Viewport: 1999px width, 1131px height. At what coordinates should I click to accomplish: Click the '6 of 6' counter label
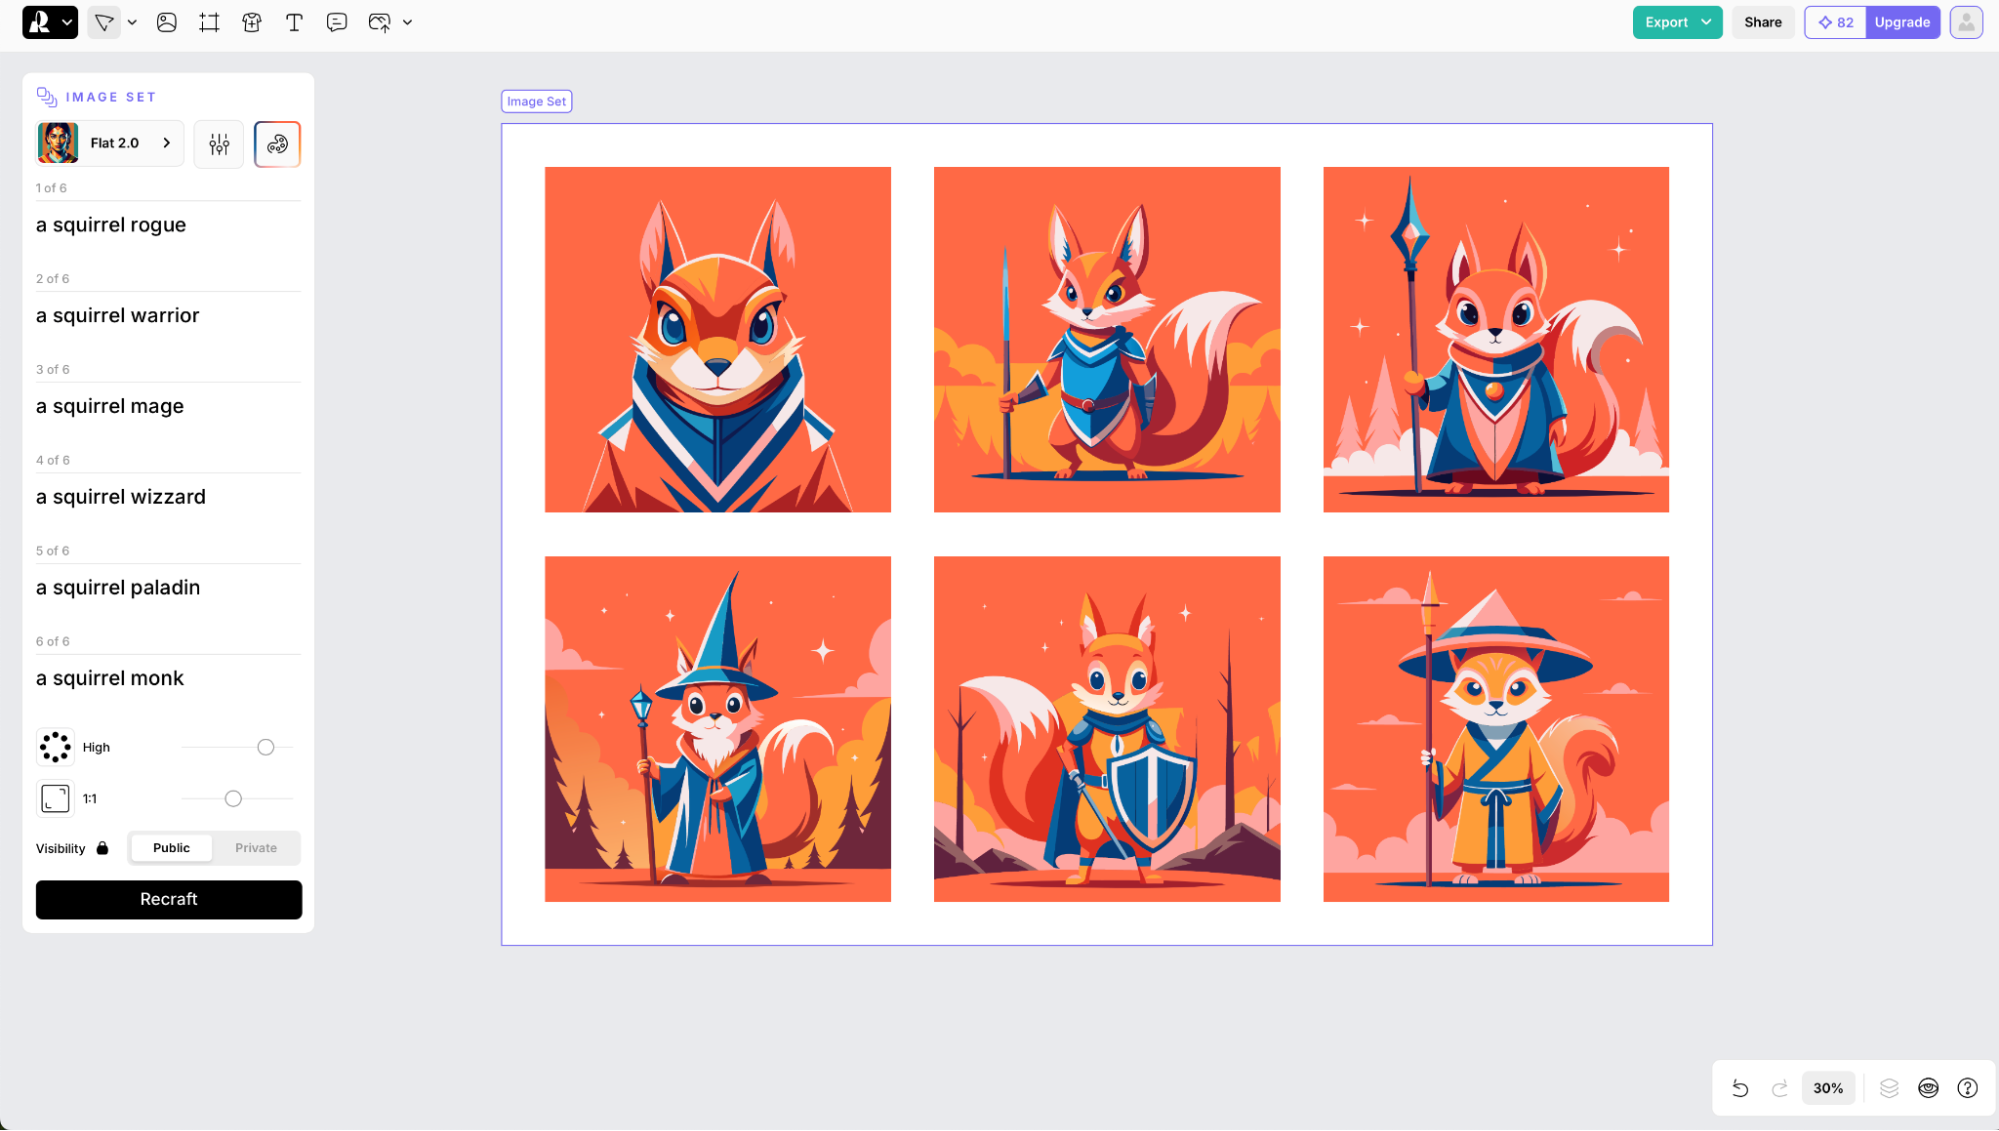(52, 642)
